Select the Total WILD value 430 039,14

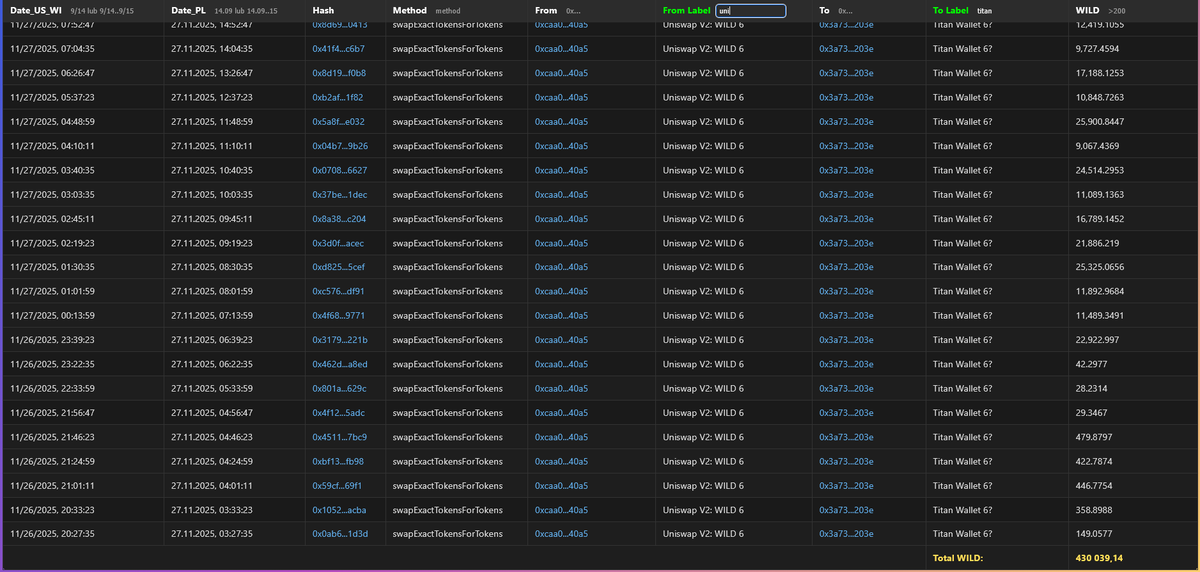click(x=1100, y=558)
